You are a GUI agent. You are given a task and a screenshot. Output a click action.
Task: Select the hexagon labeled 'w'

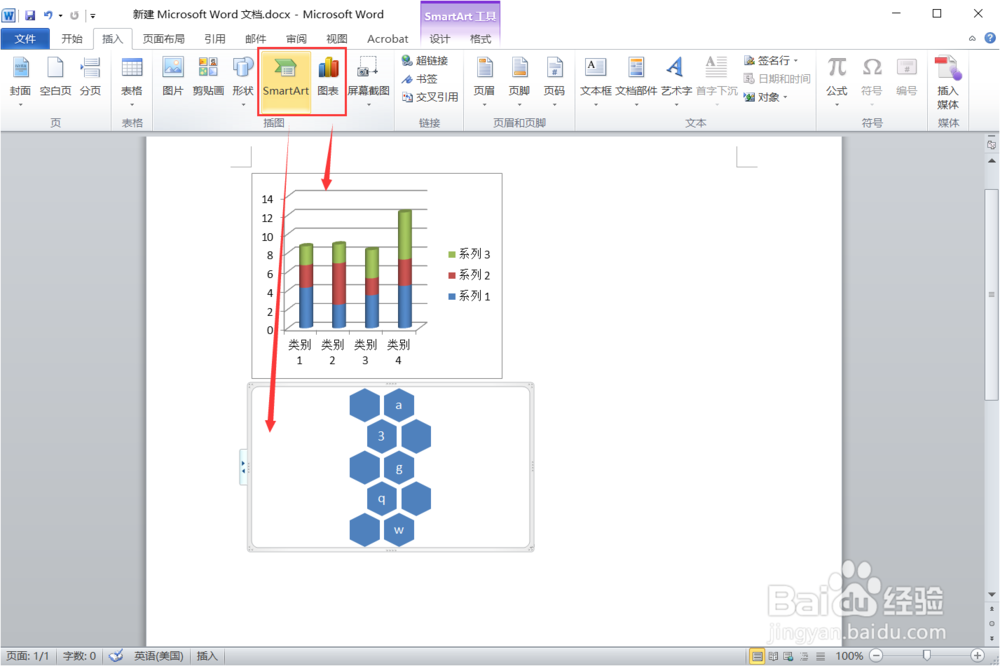click(x=399, y=530)
